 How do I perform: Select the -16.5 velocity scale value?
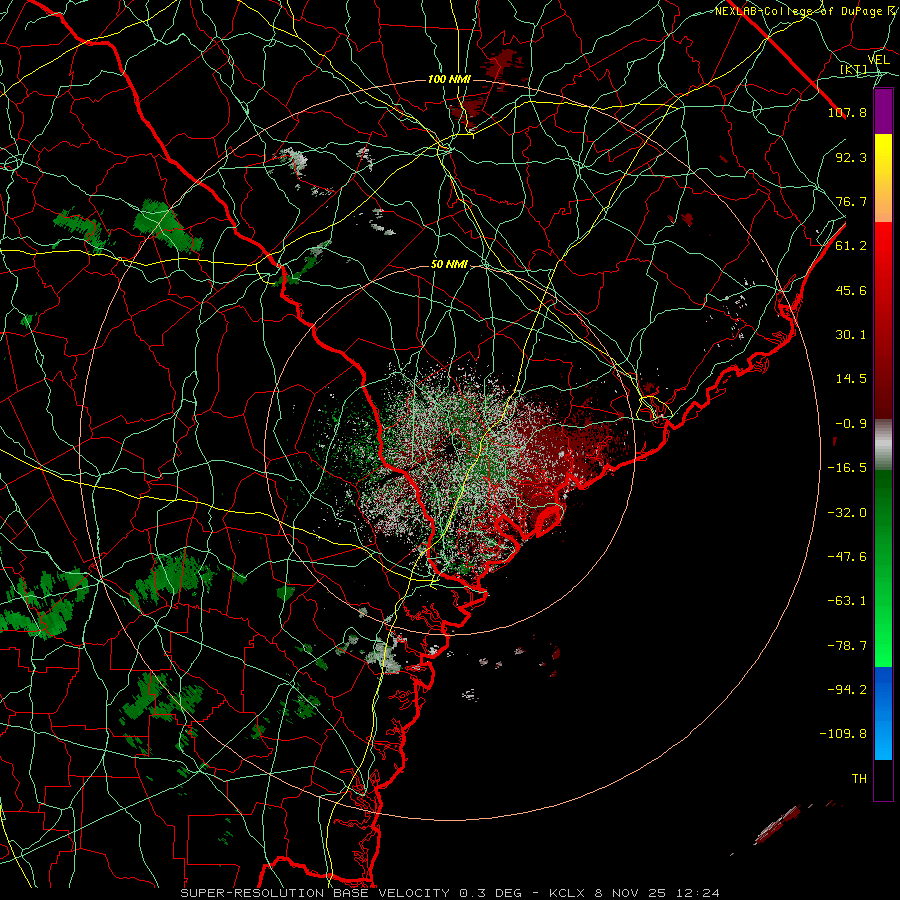(847, 468)
